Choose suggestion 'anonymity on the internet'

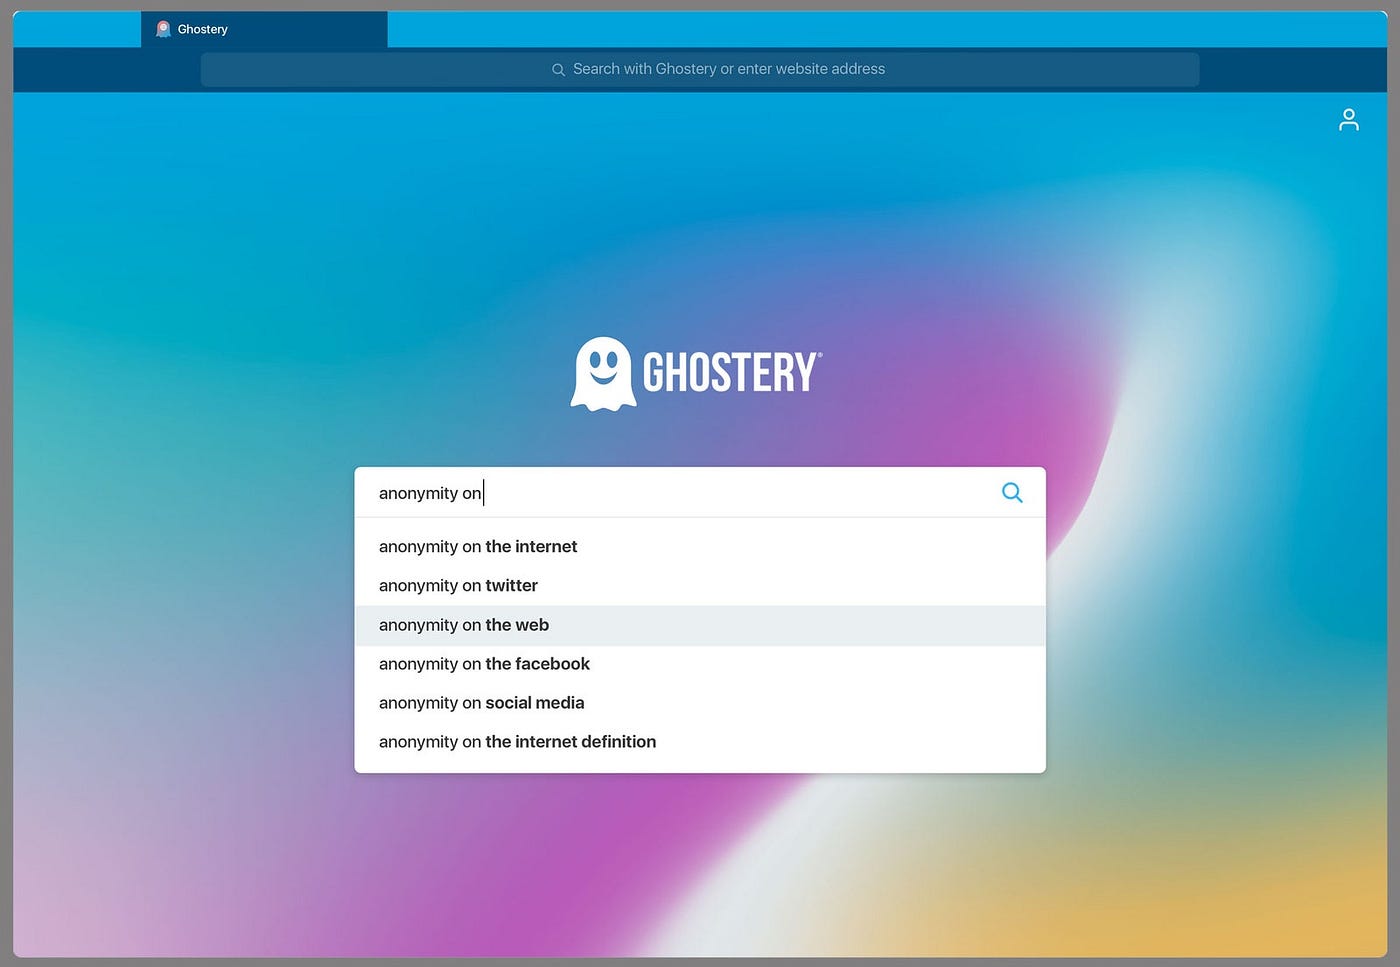(700, 546)
